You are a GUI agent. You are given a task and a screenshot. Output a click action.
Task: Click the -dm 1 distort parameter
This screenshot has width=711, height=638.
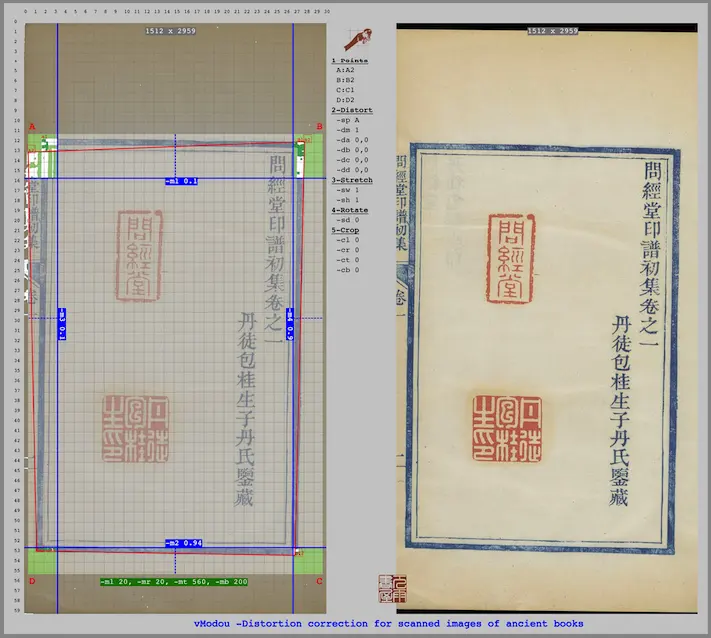pyautogui.click(x=348, y=130)
